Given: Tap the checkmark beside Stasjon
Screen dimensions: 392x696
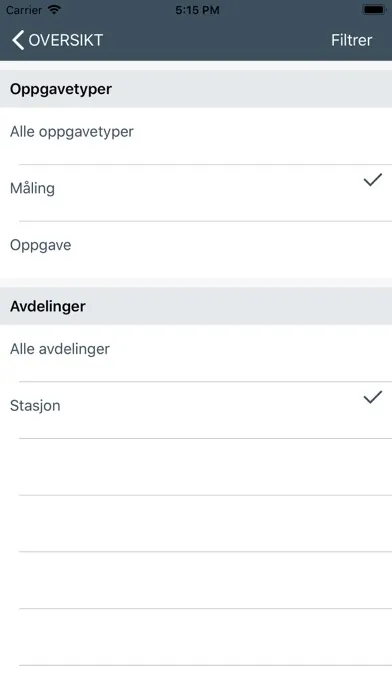Looking at the screenshot, I should [373, 397].
